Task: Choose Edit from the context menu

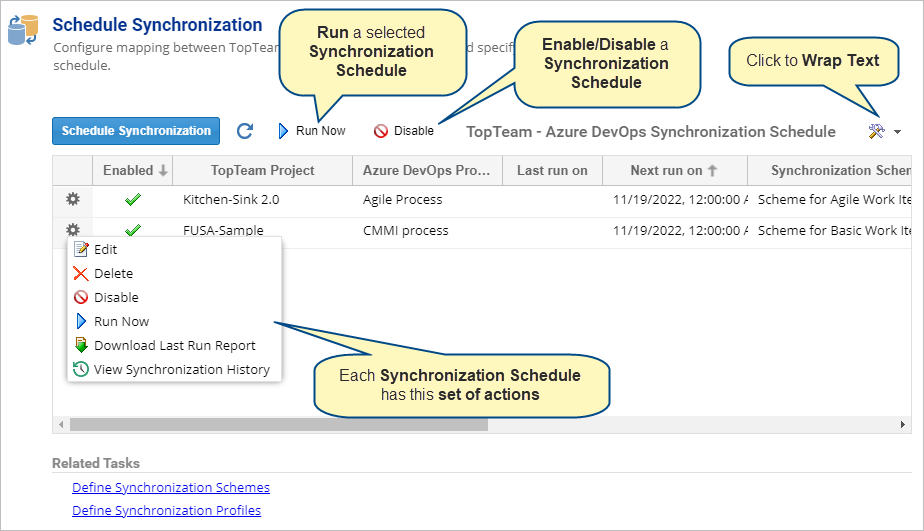Action: pyautogui.click(x=174, y=249)
